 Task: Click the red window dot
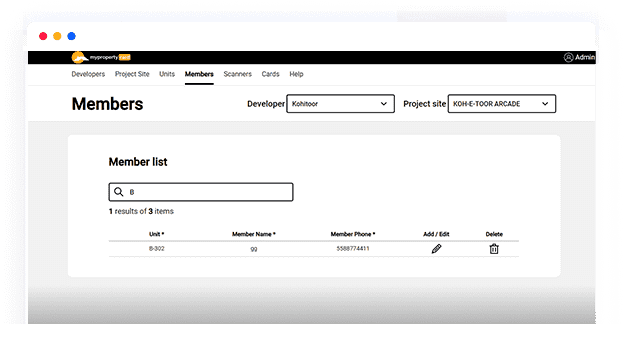click(43, 36)
